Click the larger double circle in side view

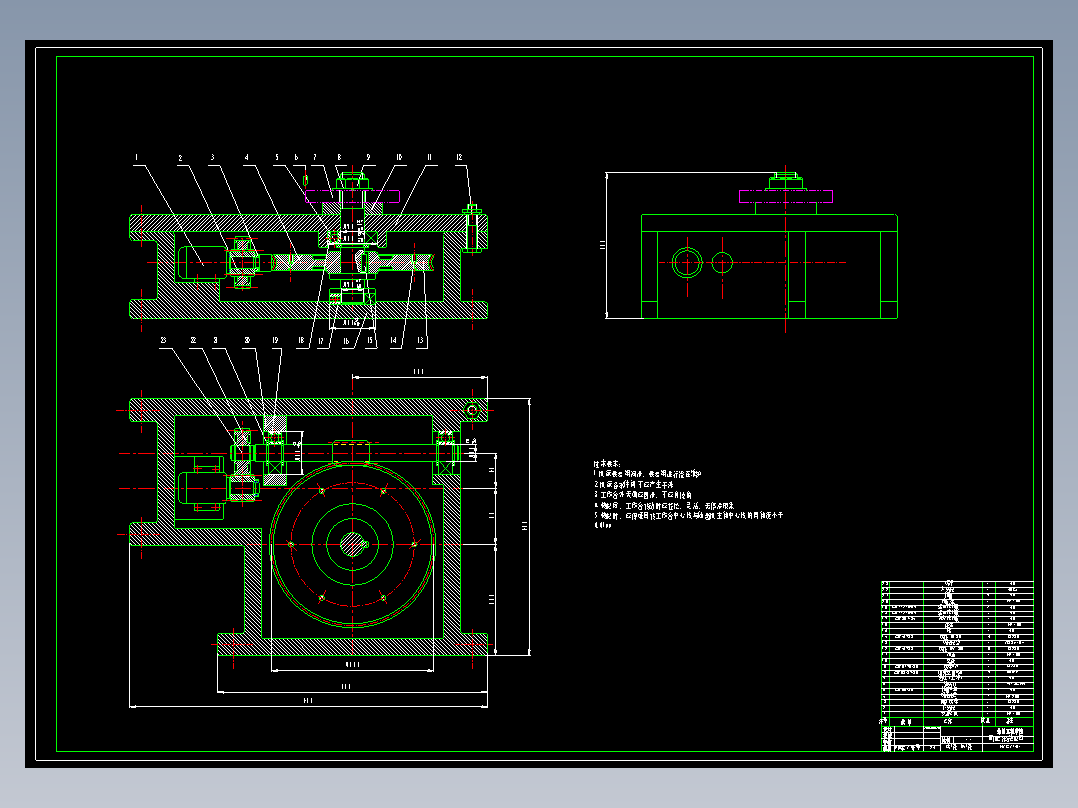coord(687,262)
